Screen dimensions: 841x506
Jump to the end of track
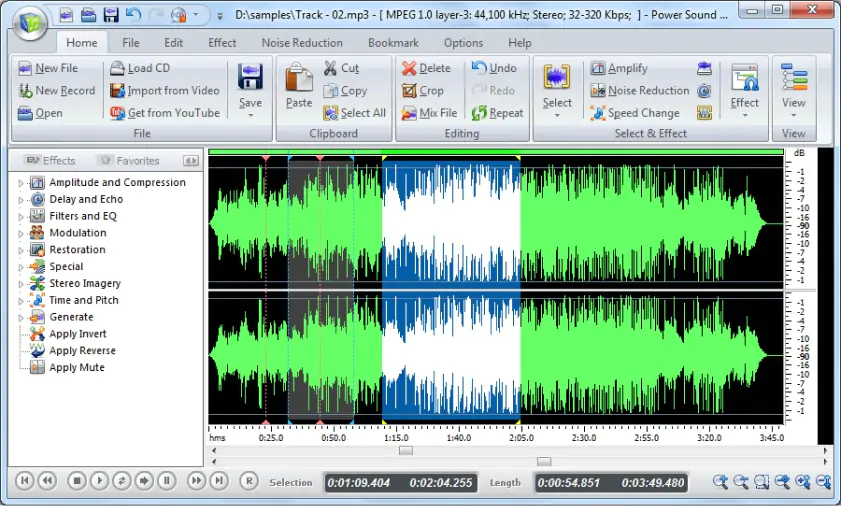(x=219, y=480)
